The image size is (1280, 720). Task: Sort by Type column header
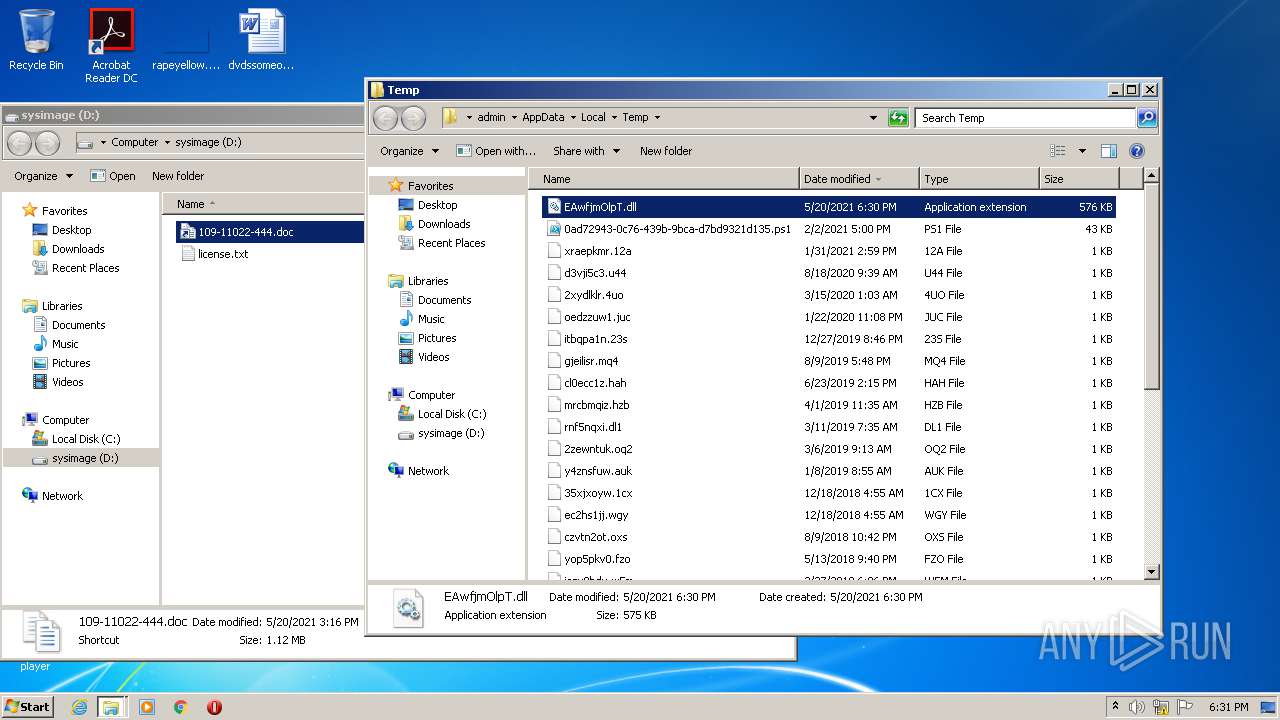[x=979, y=179]
